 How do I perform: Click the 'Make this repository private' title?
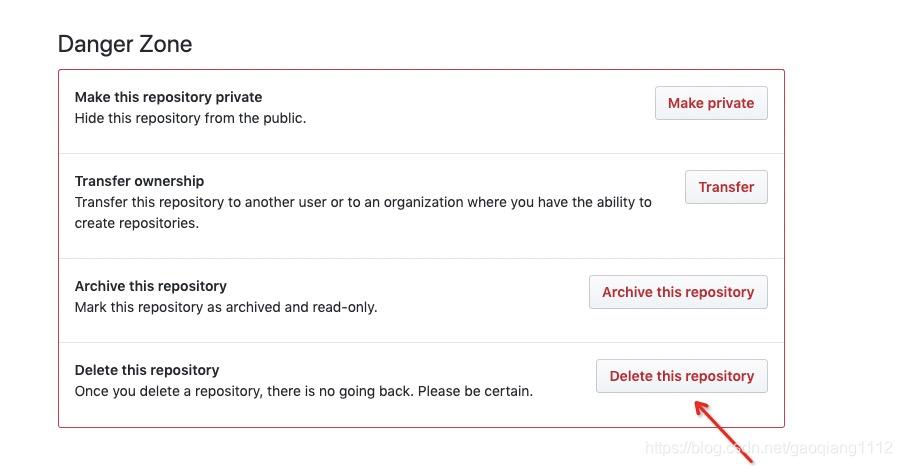169,97
